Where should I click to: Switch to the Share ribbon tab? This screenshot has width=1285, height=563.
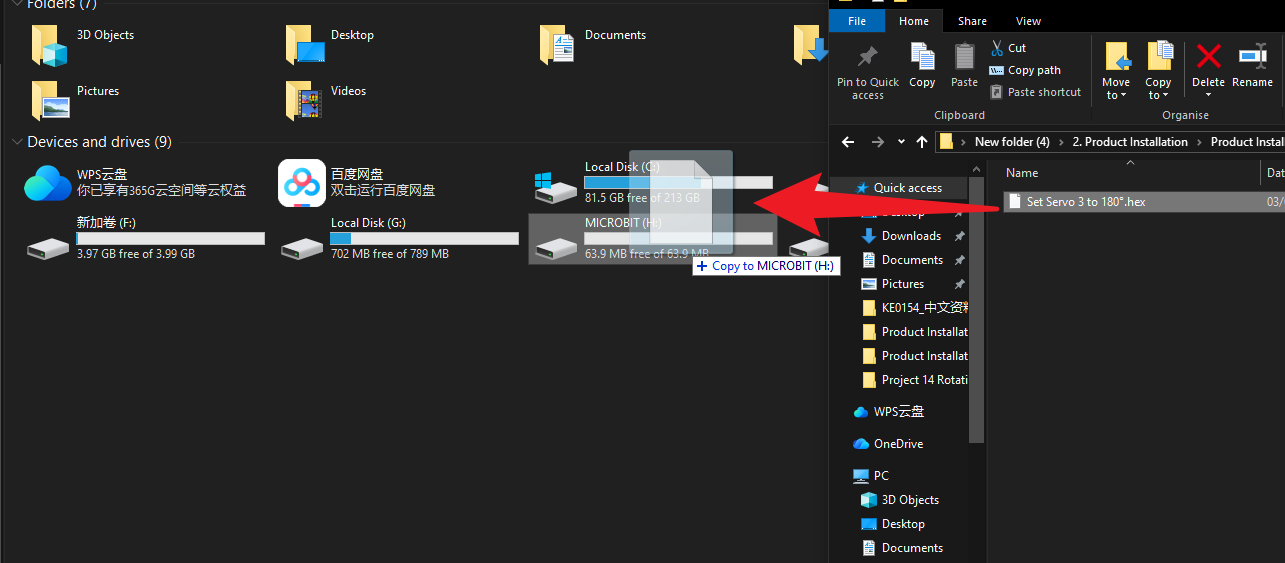(972, 21)
